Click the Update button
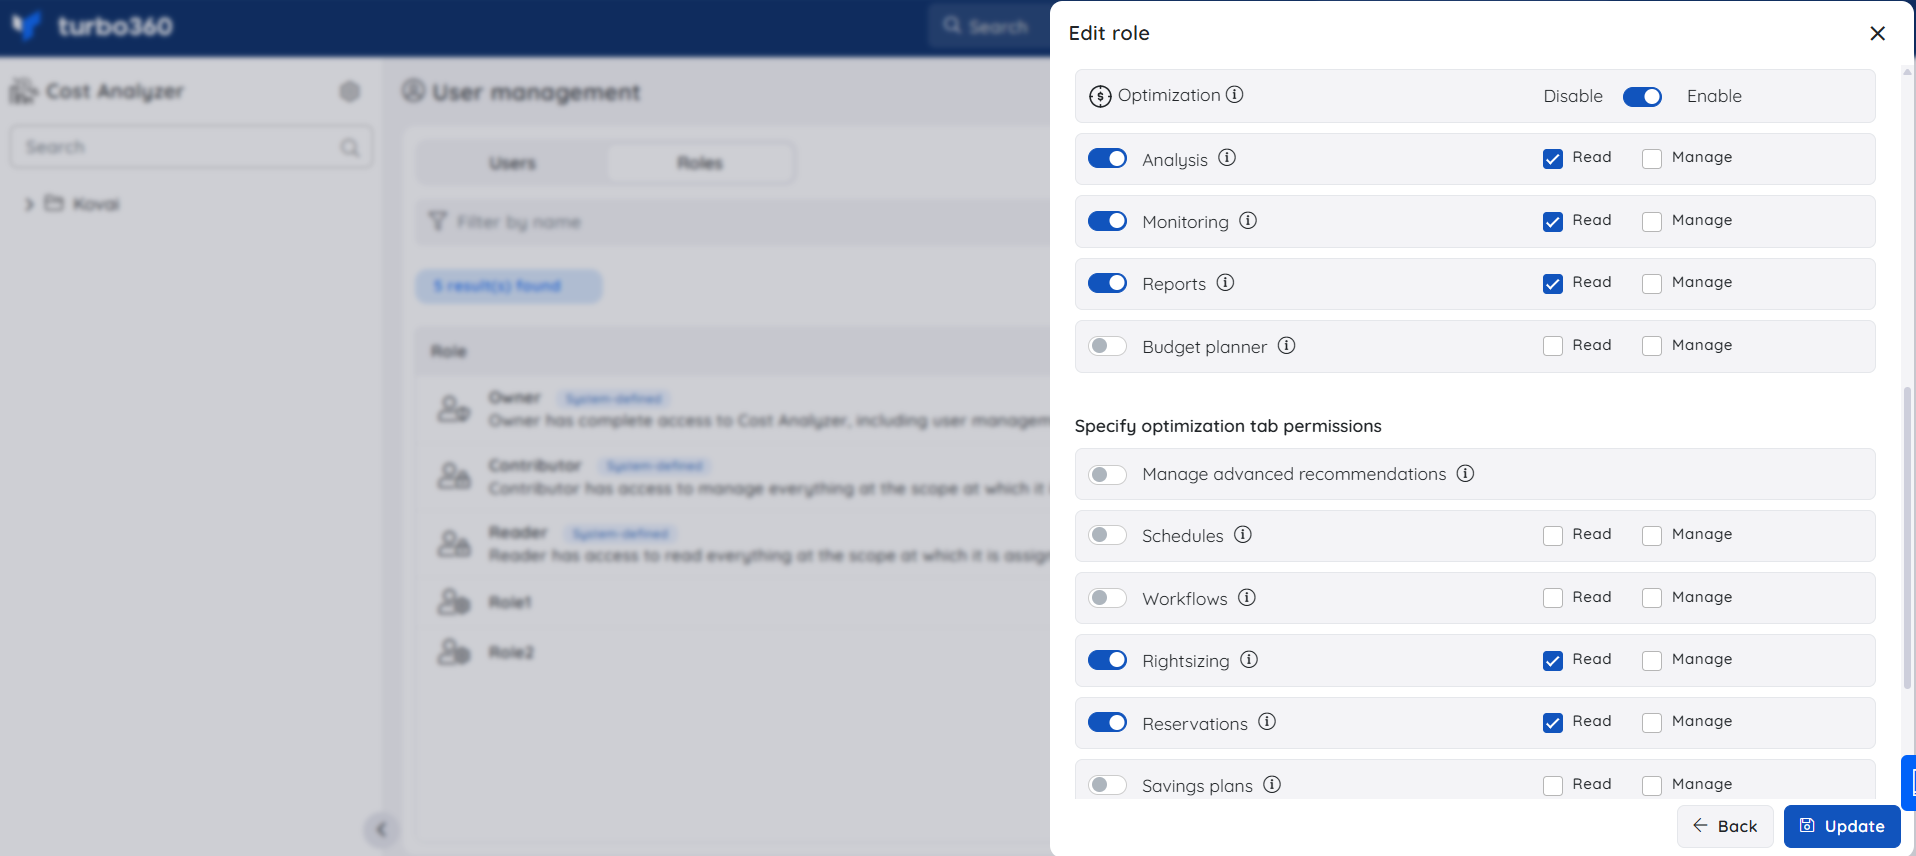This screenshot has height=856, width=1916. coord(1842,826)
